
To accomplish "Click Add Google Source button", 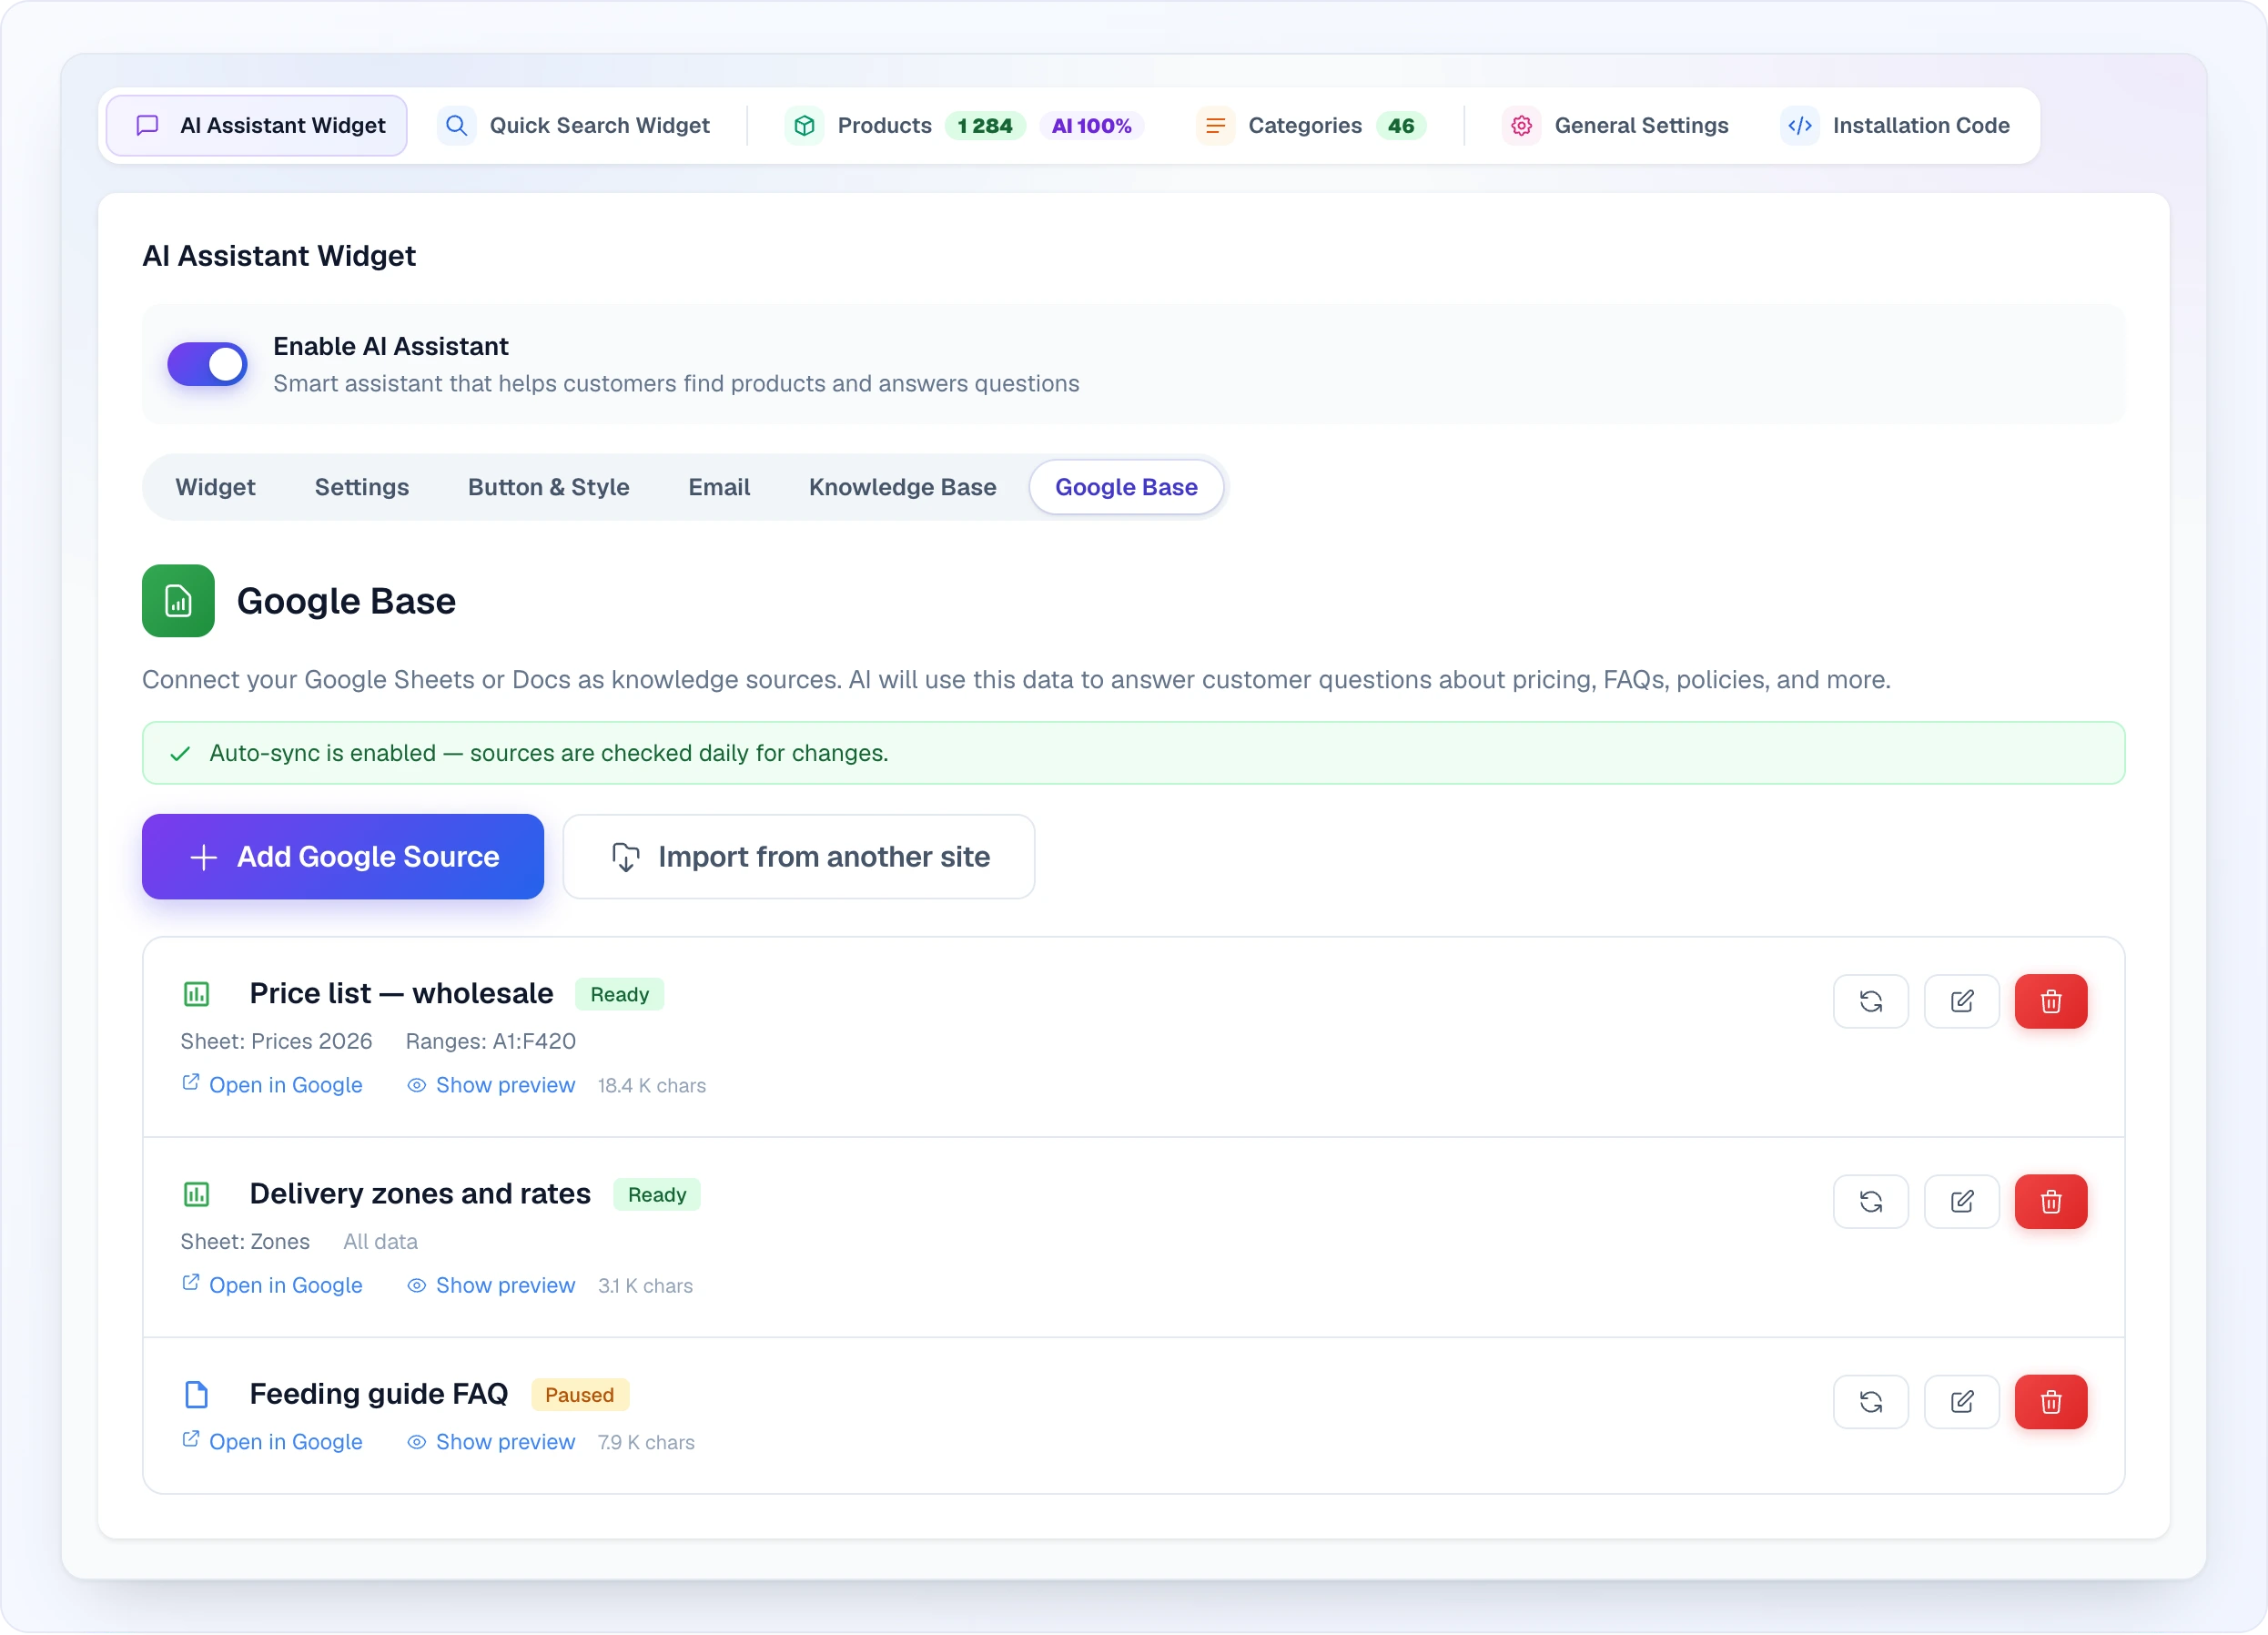I will 343,857.
